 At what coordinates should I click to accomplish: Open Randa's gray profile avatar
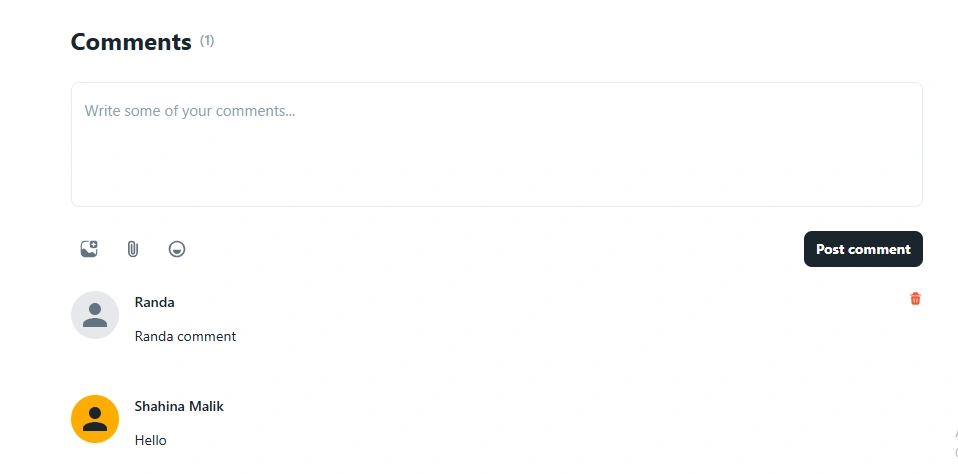tap(95, 315)
